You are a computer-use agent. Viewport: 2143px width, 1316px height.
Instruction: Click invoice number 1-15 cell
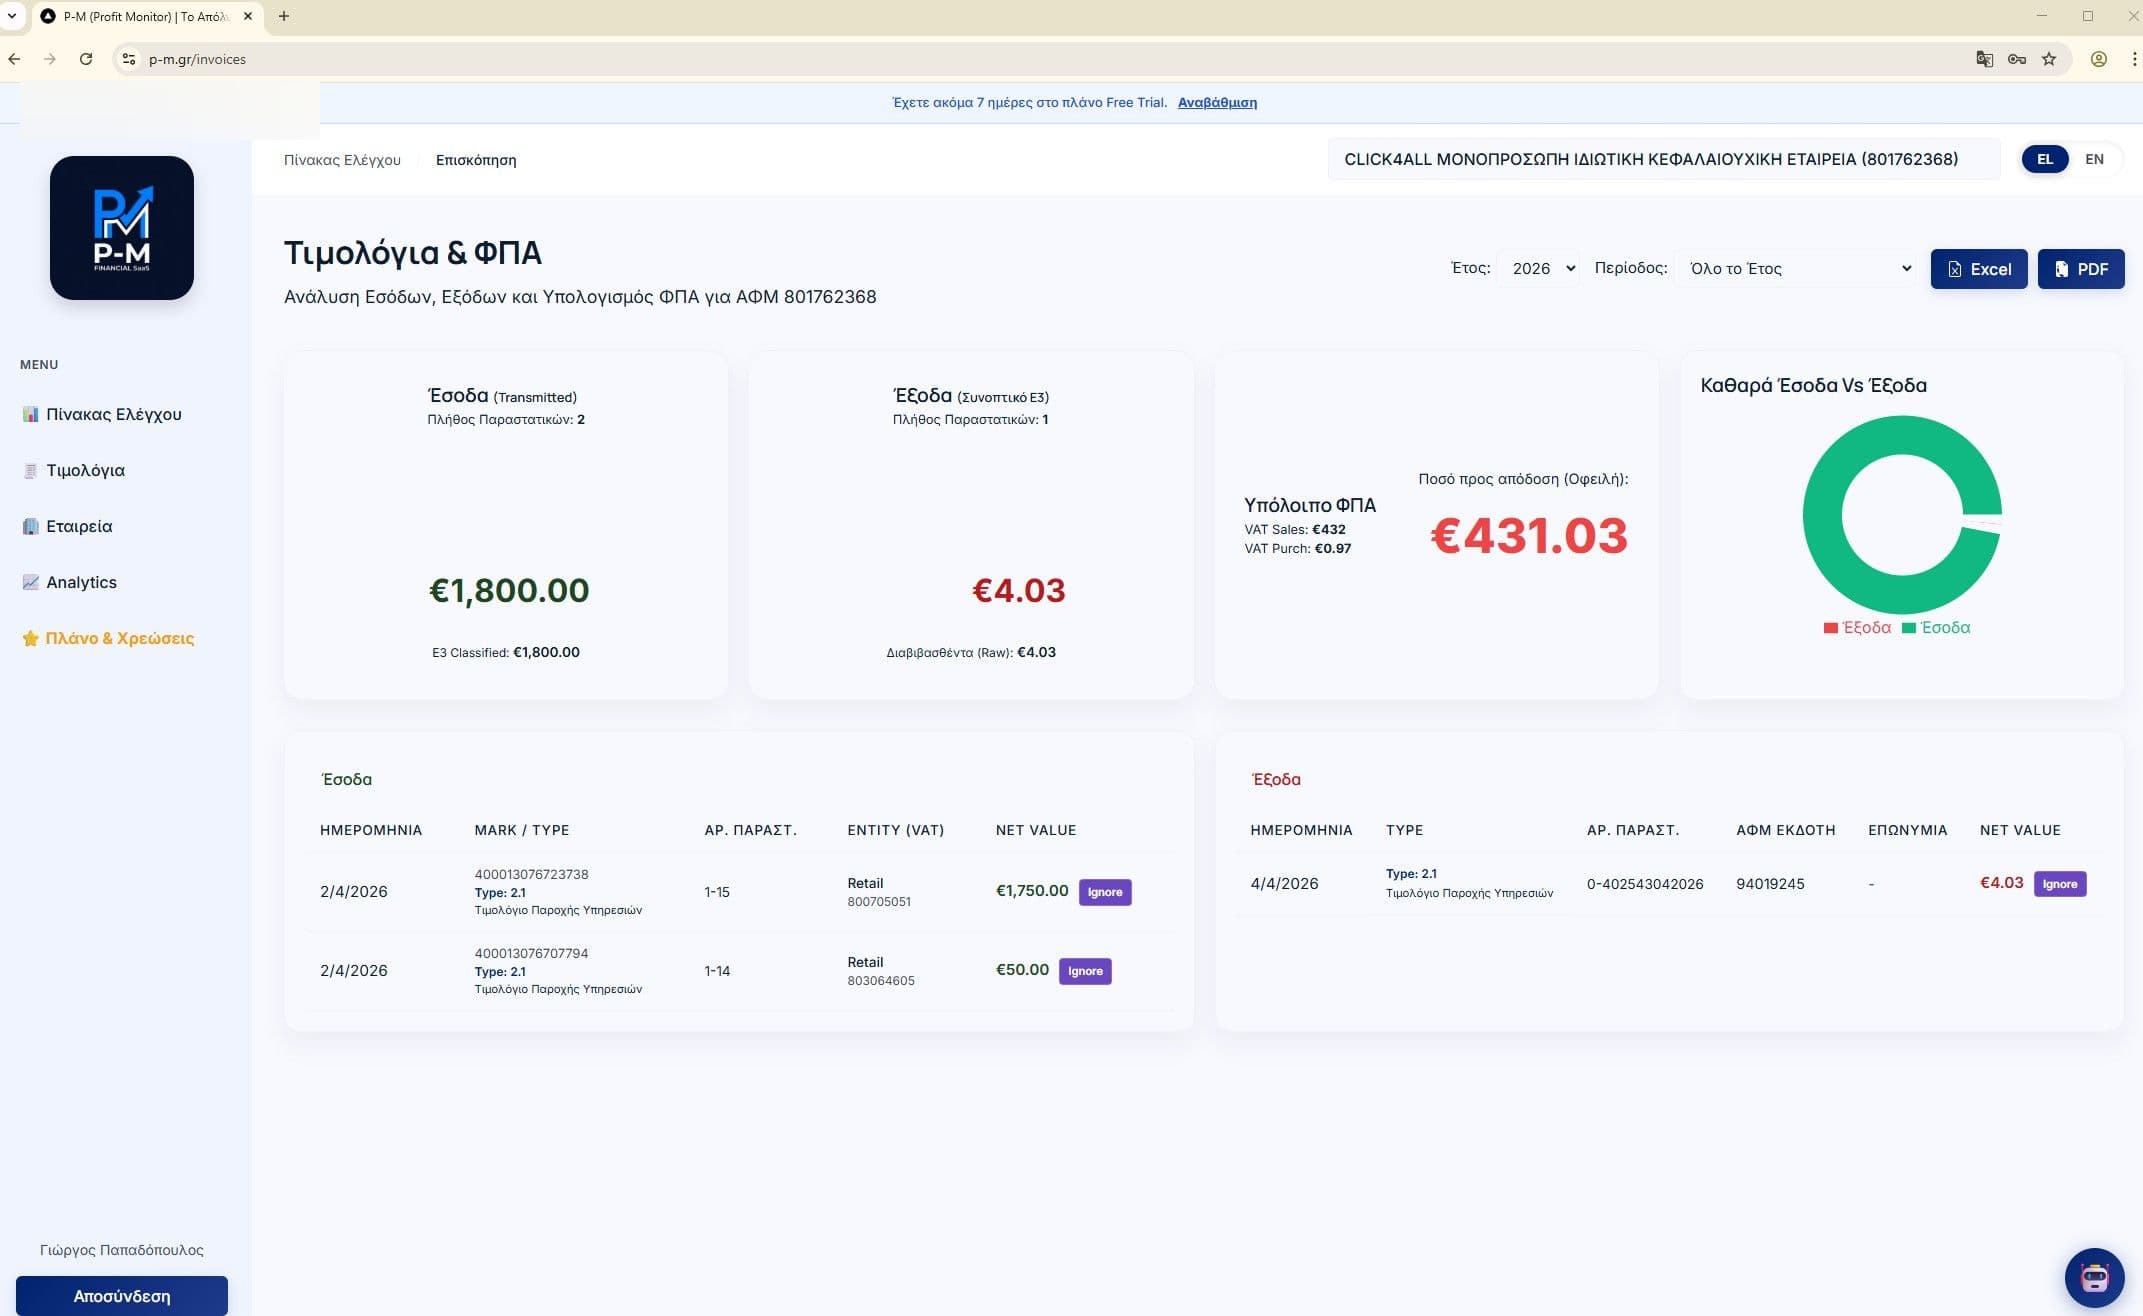pyautogui.click(x=717, y=892)
